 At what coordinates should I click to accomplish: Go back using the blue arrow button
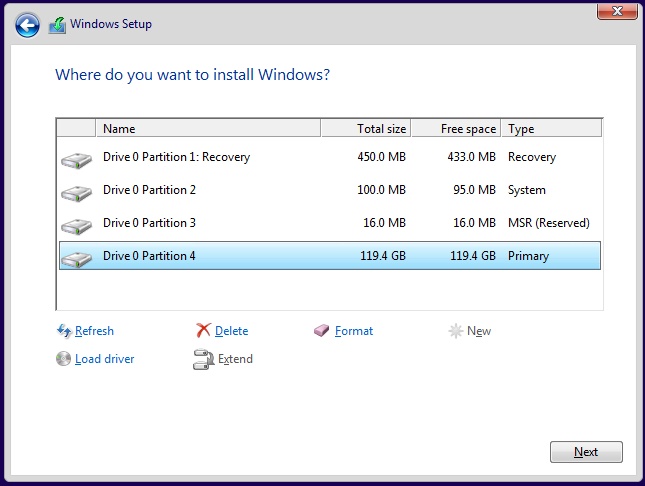[28, 26]
